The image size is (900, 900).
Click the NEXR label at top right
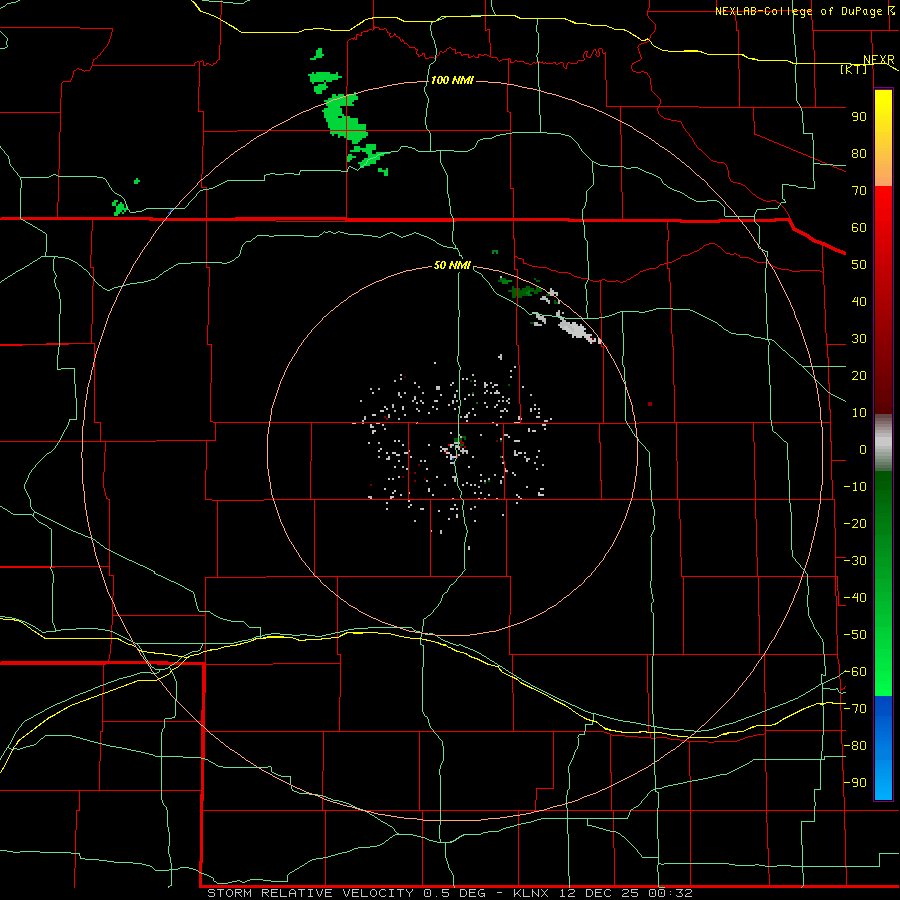click(x=879, y=60)
